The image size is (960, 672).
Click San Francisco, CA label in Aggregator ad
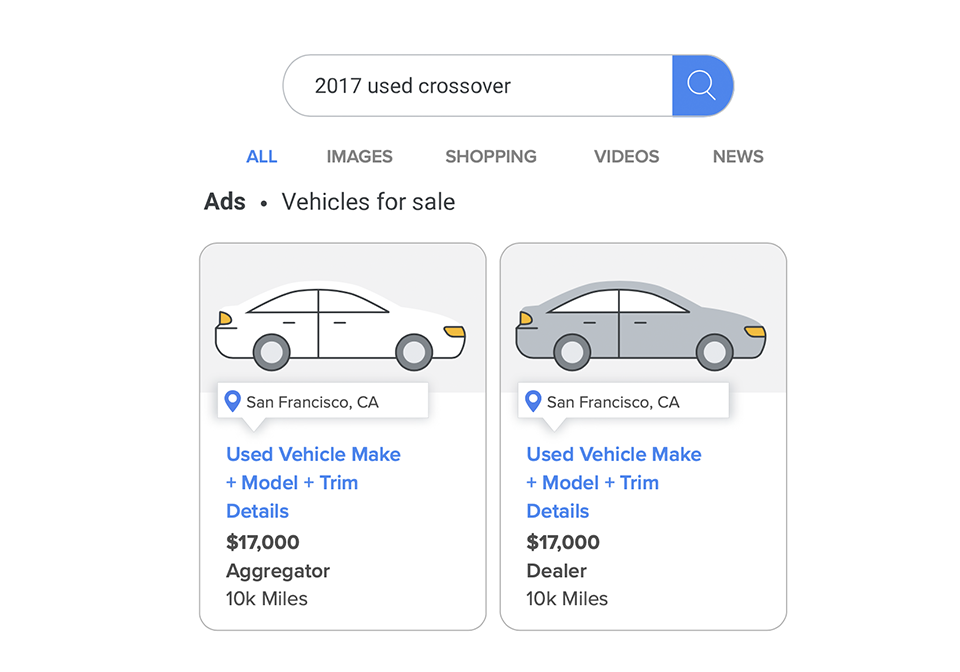[312, 402]
